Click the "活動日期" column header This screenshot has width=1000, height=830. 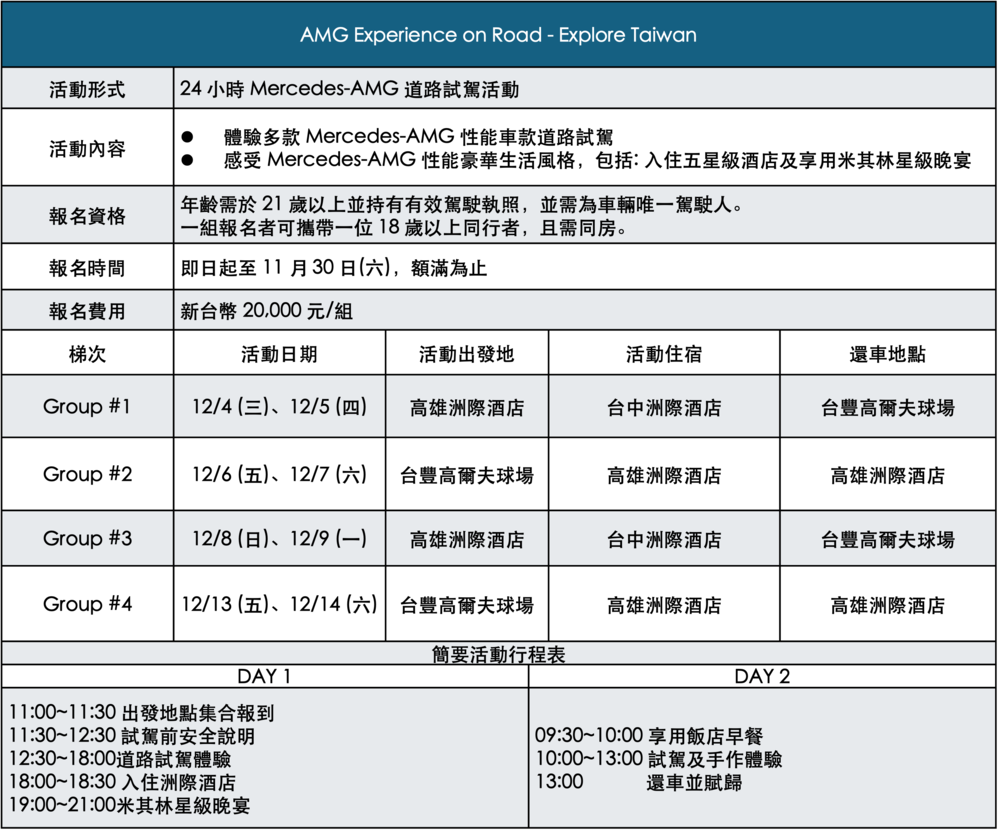(279, 354)
